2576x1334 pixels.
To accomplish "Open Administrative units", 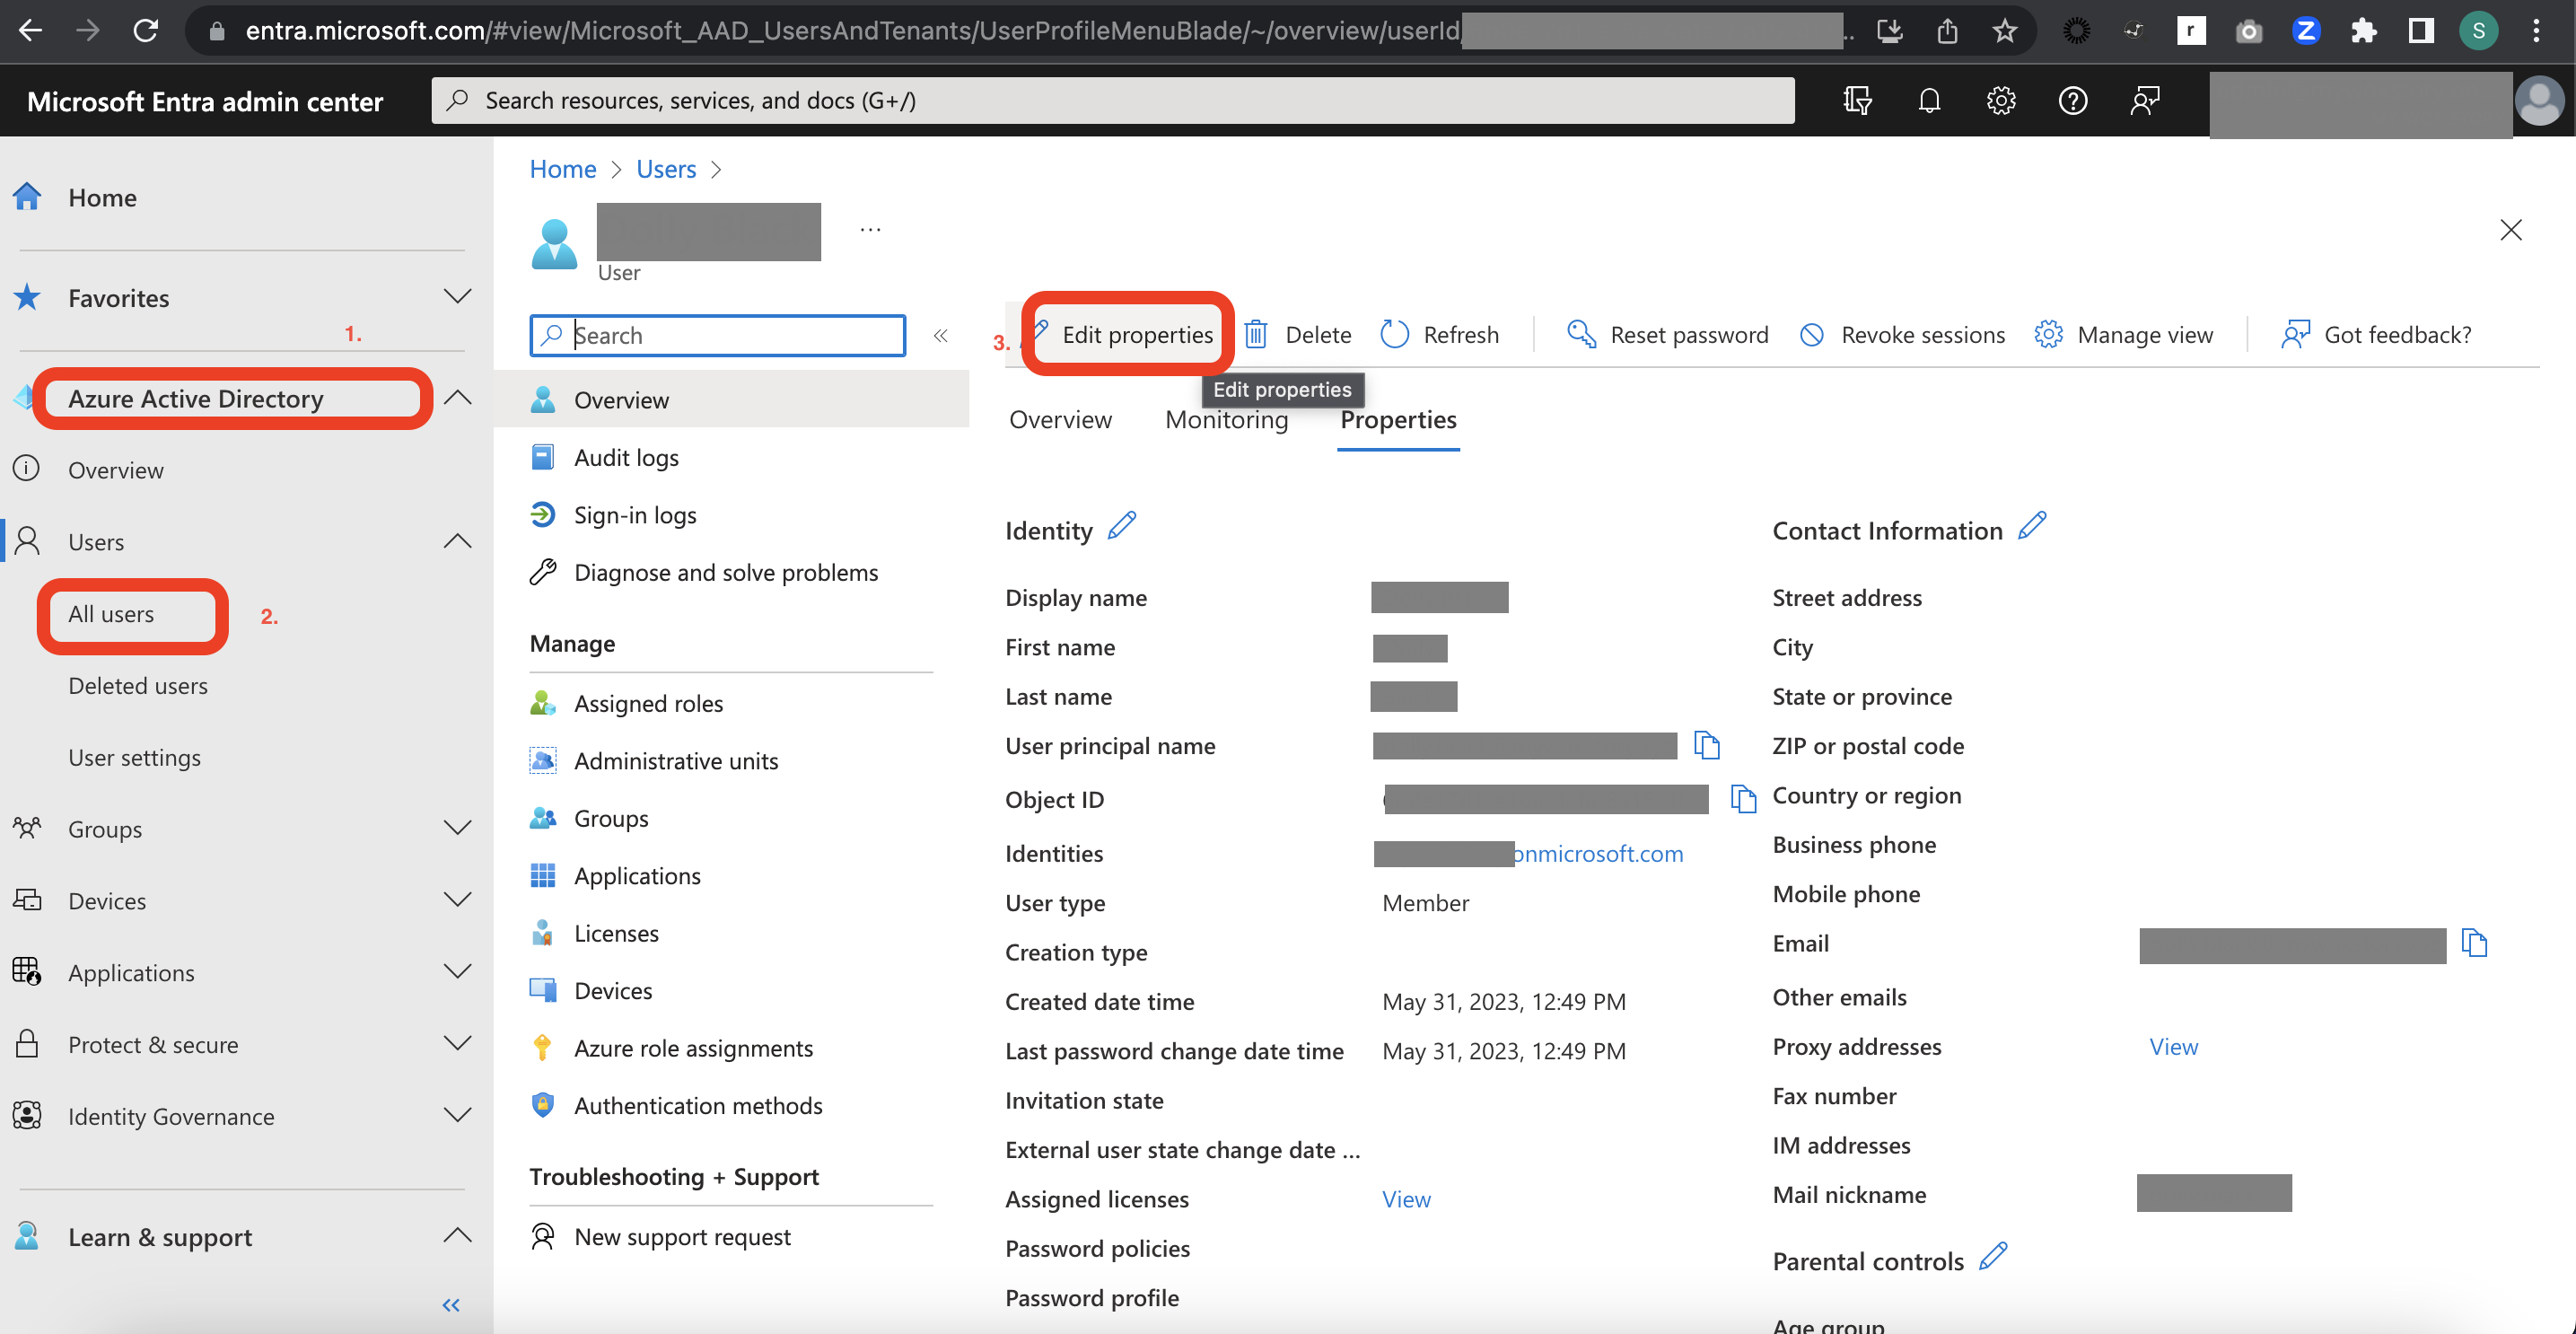I will click(676, 760).
